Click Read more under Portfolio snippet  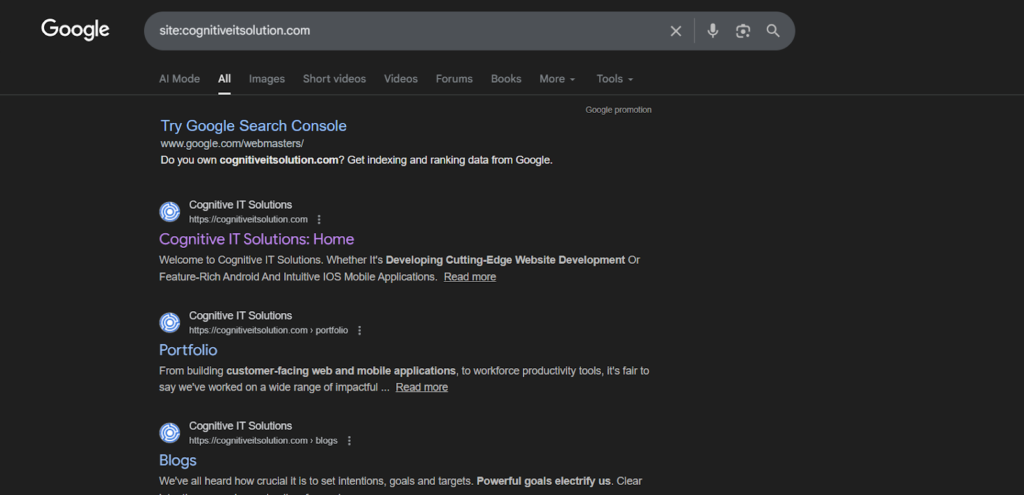click(x=421, y=387)
